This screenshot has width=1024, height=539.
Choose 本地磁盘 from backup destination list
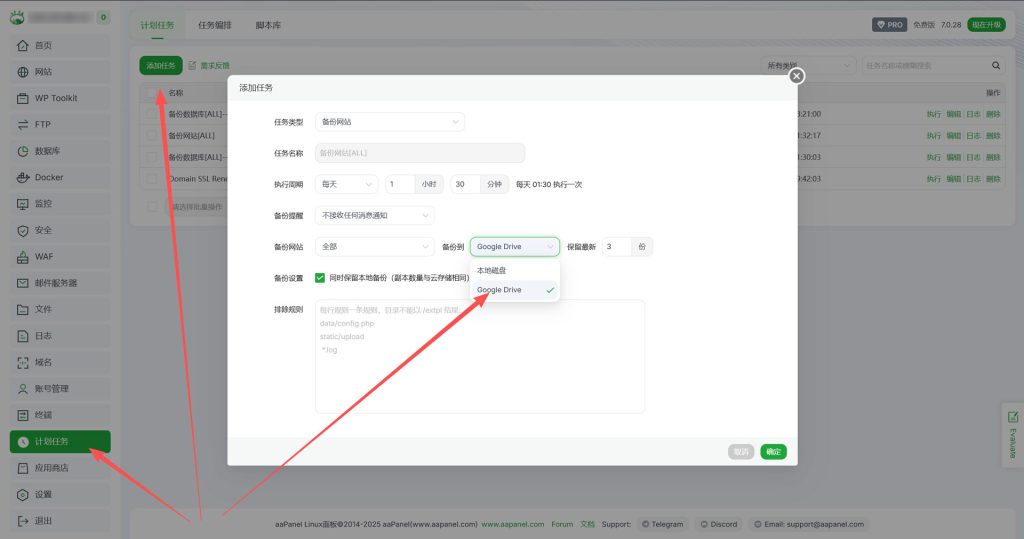coord(498,271)
